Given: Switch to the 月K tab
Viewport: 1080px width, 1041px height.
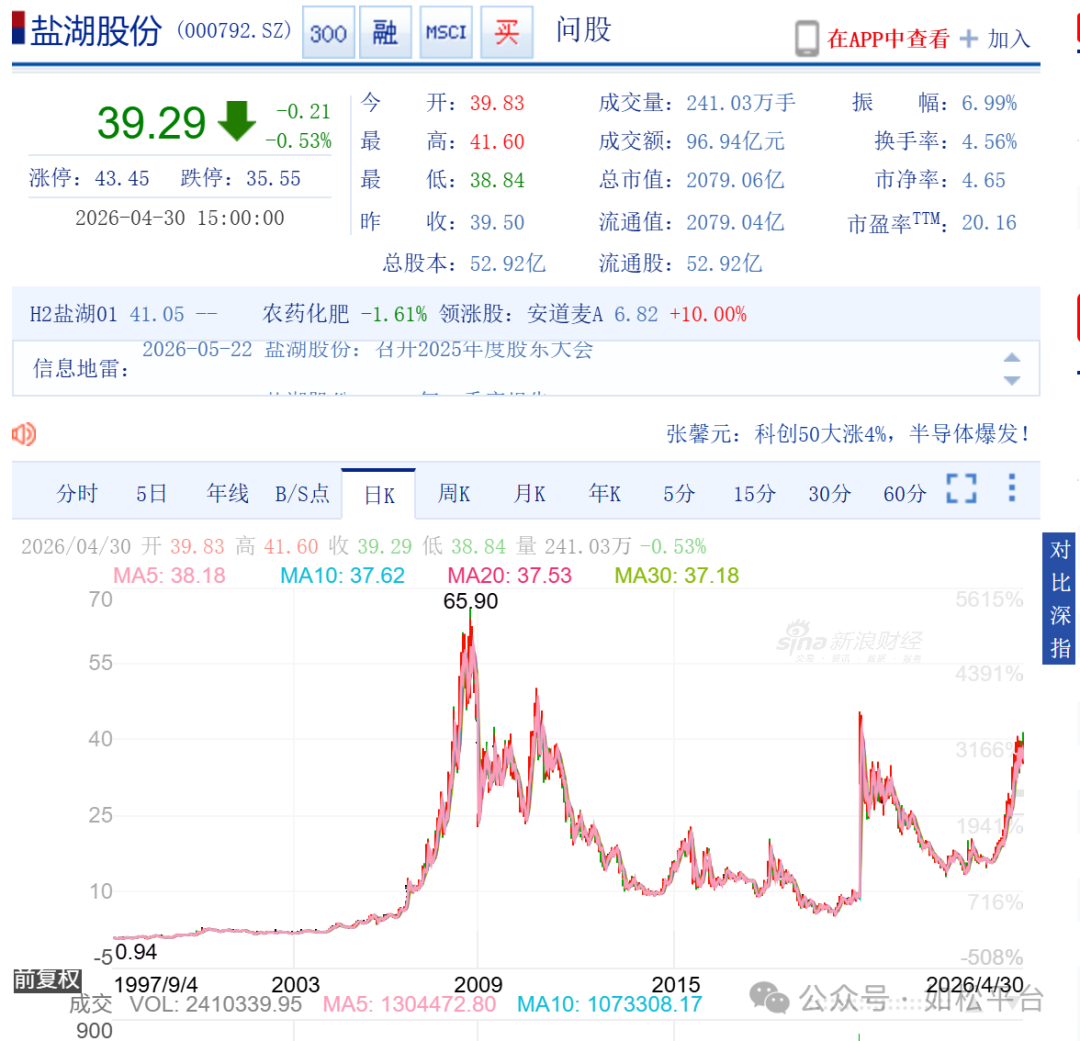Looking at the screenshot, I should pyautogui.click(x=529, y=493).
